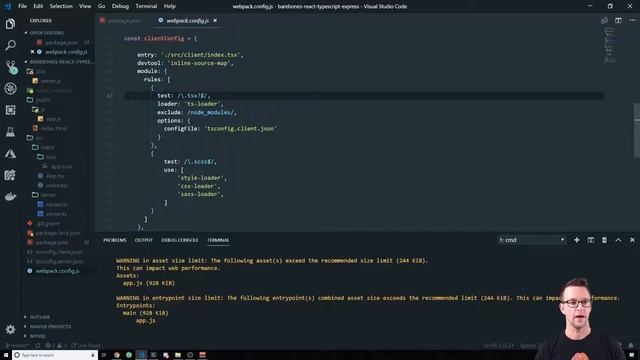The image size is (640, 360).
Task: Open the Search view in activity bar
Action: pos(10,45)
